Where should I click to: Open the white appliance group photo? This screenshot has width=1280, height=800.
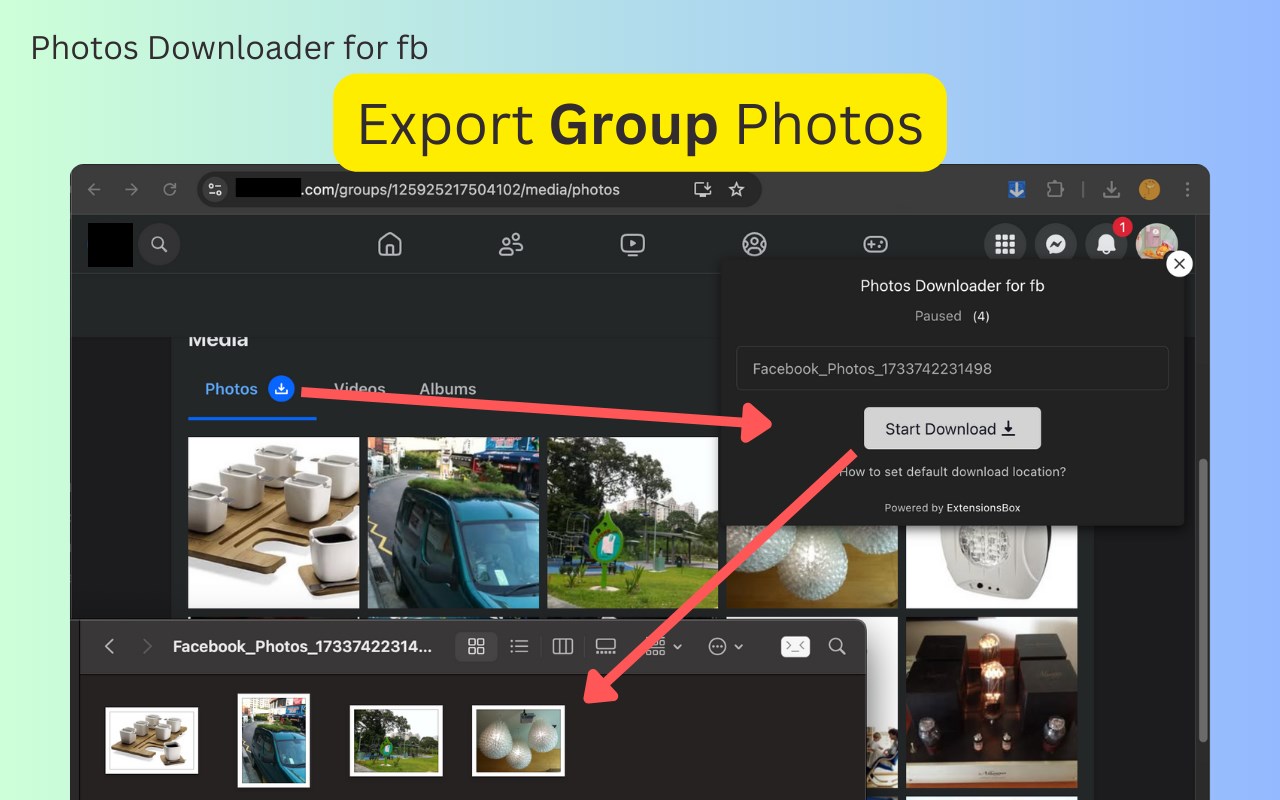991,566
